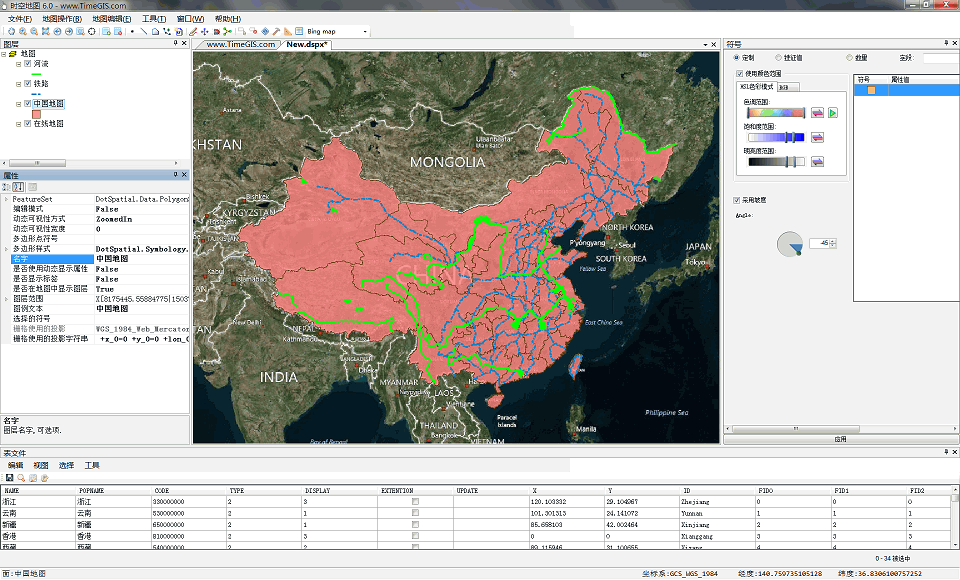Click the alphabetical sort icon in properties panel

click(19, 187)
